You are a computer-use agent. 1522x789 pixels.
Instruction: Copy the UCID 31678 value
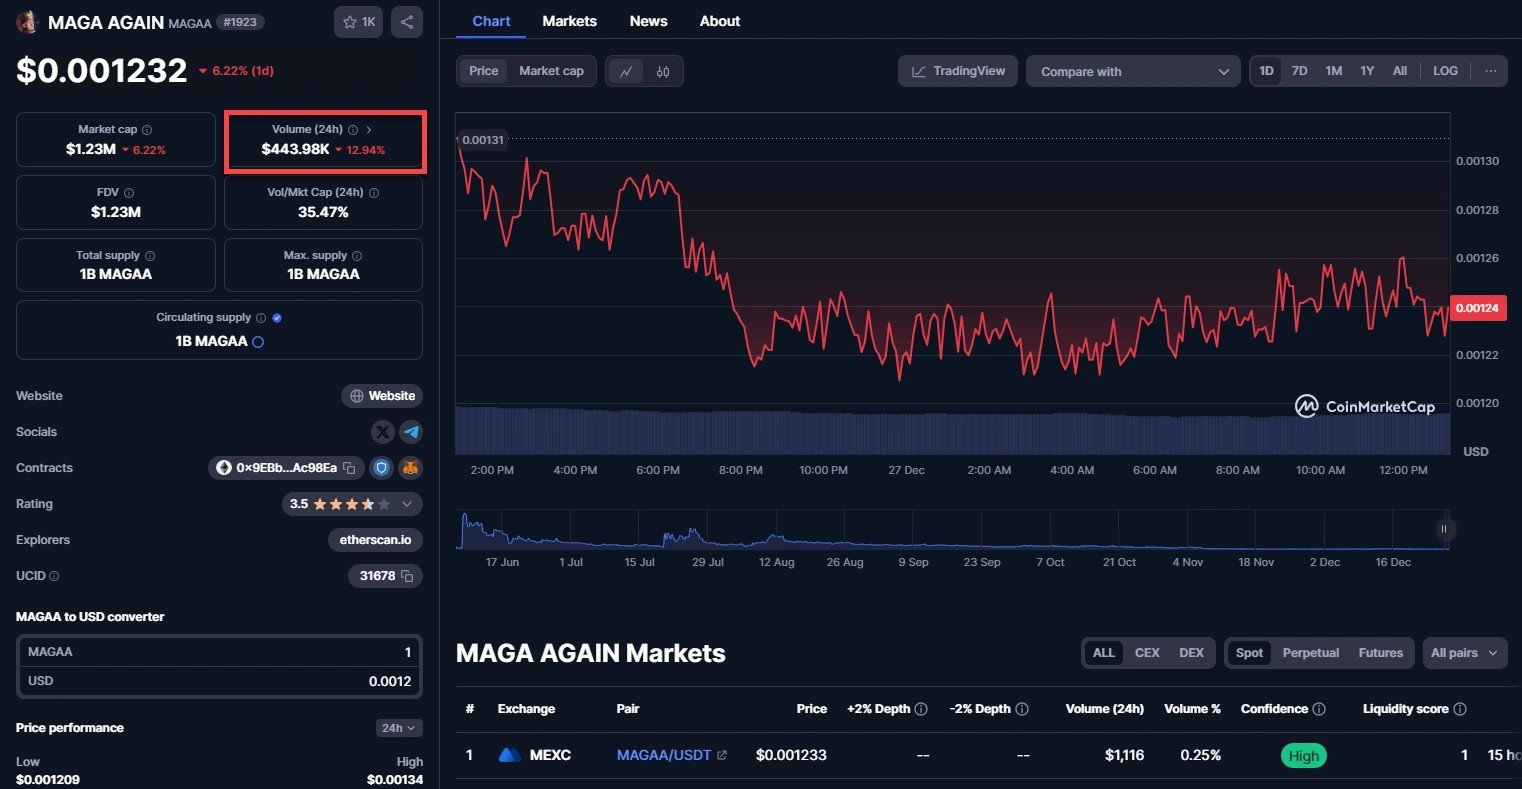click(407, 576)
